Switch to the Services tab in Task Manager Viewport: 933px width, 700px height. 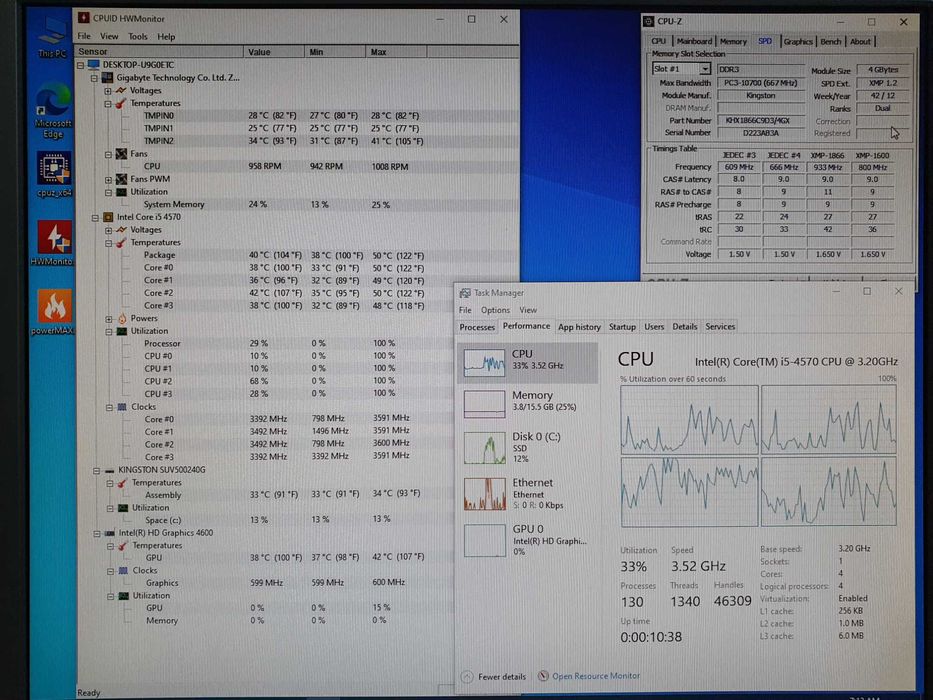click(720, 327)
